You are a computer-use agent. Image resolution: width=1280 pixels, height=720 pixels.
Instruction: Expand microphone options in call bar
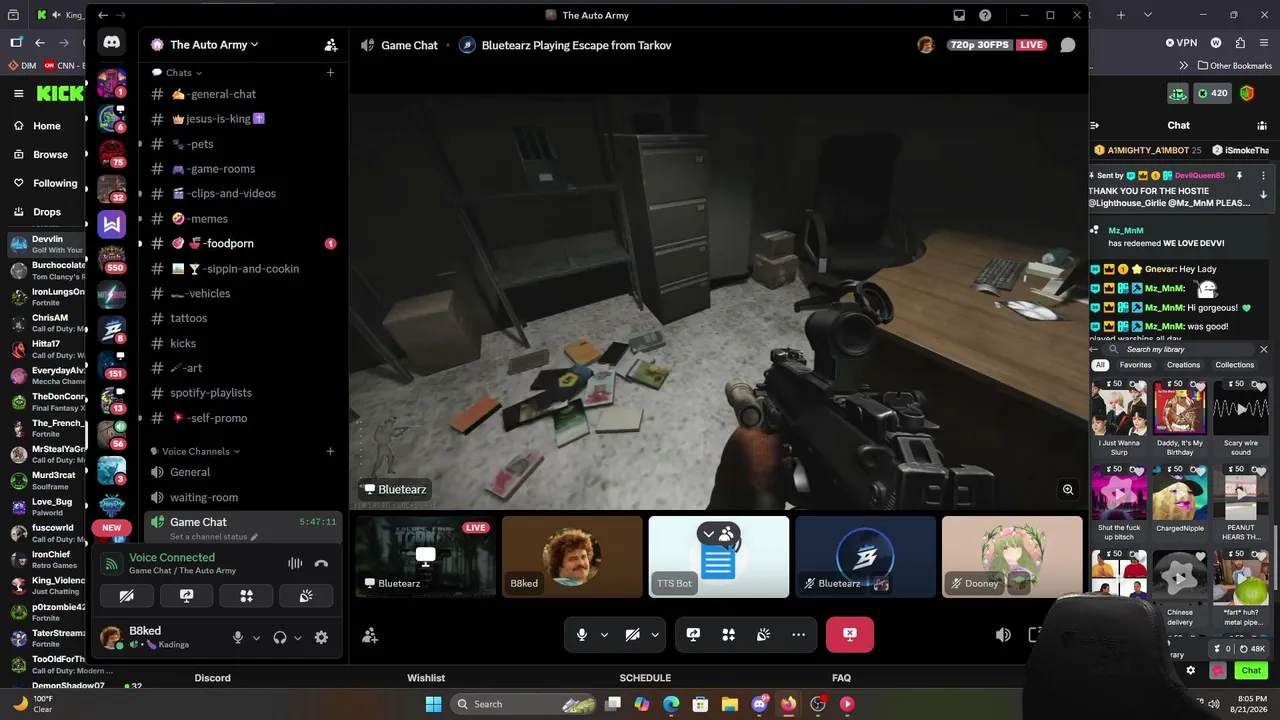(x=604, y=634)
